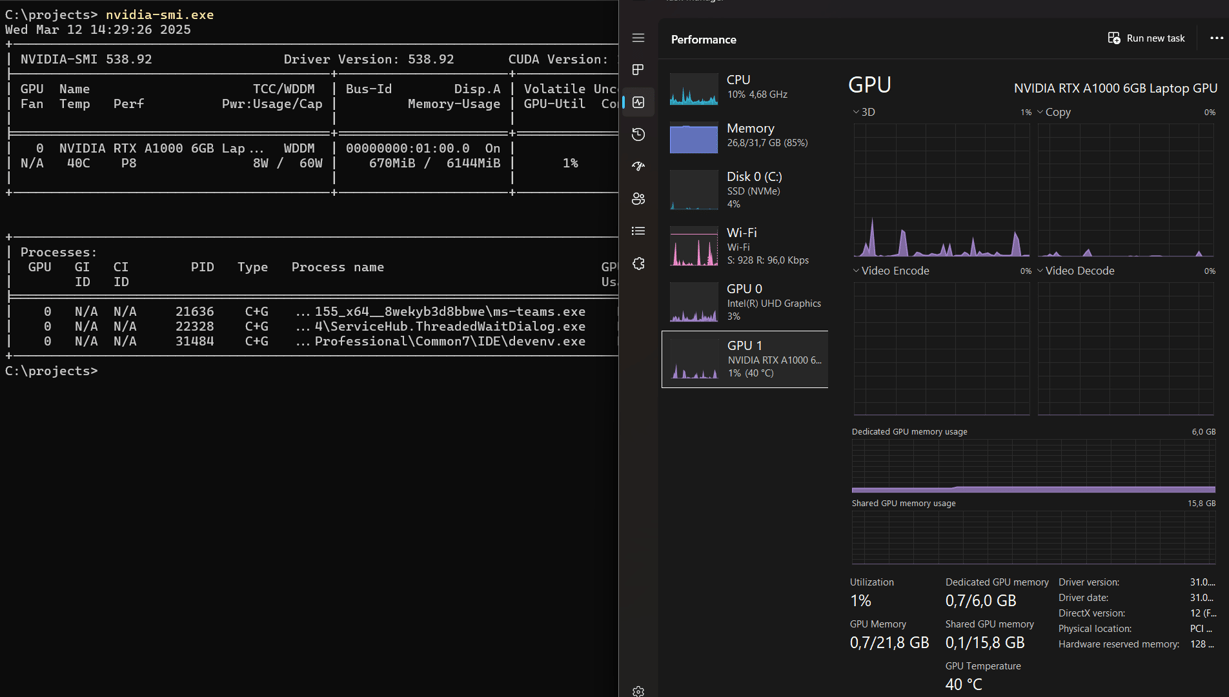
Task: Open the Details page icon
Action: click(x=638, y=231)
